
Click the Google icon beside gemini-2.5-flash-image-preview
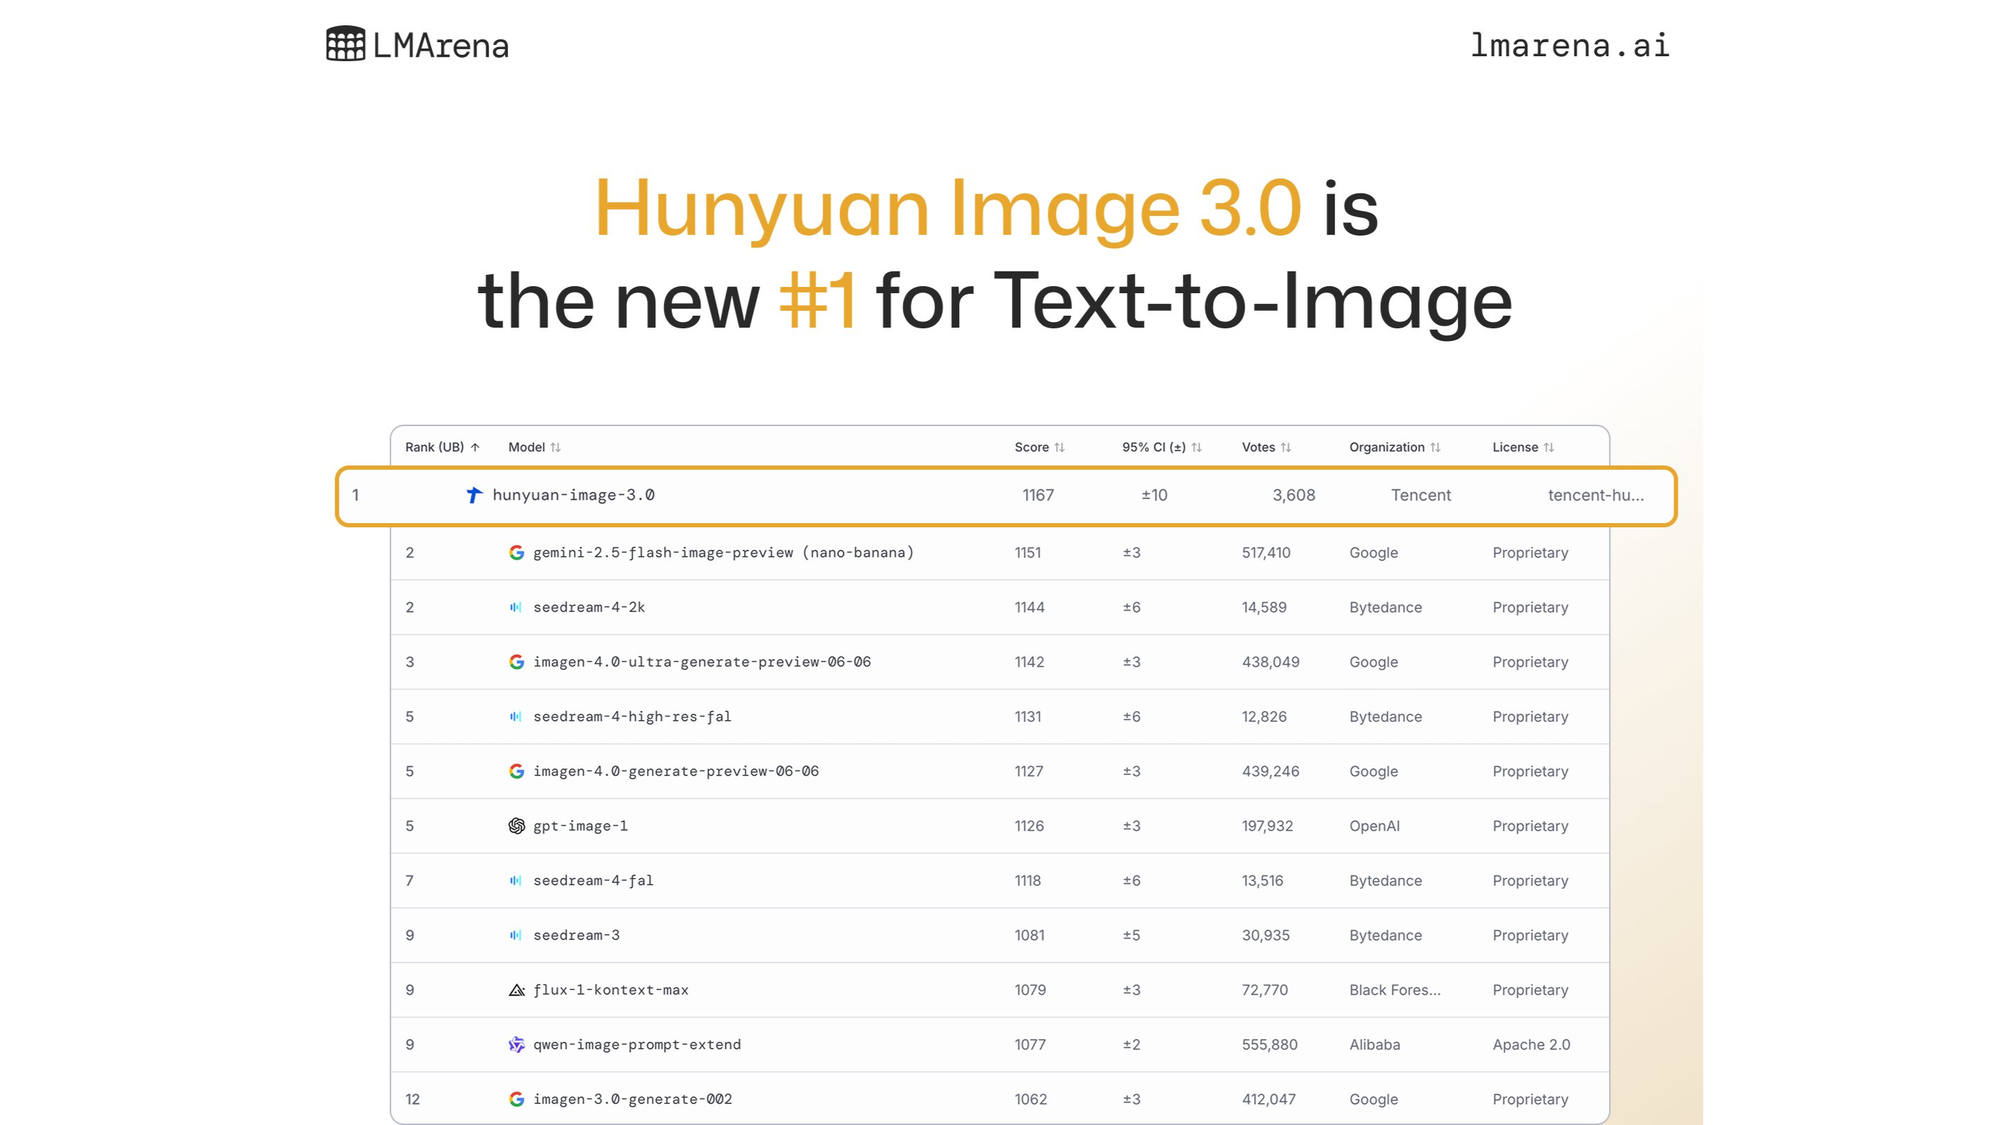pos(516,553)
